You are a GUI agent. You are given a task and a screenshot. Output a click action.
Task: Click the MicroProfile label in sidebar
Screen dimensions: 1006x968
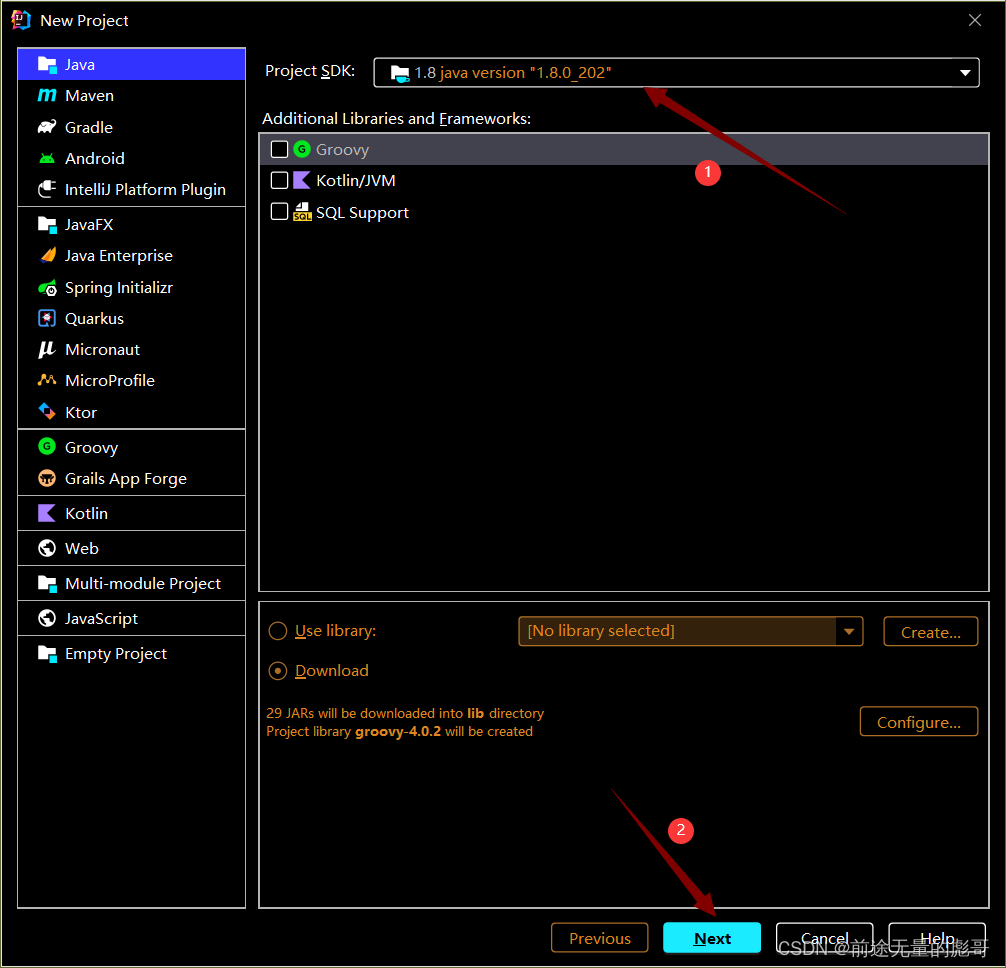110,380
